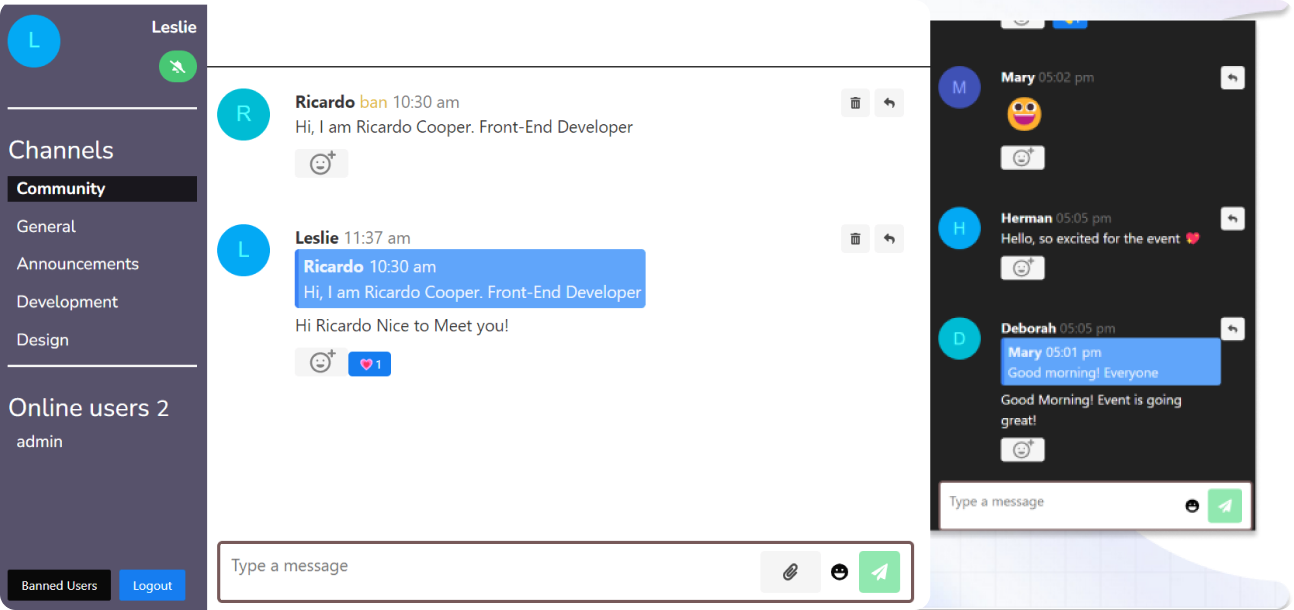The image size is (1294, 610).
Task: Open the Announcements channel
Action: coord(78,264)
